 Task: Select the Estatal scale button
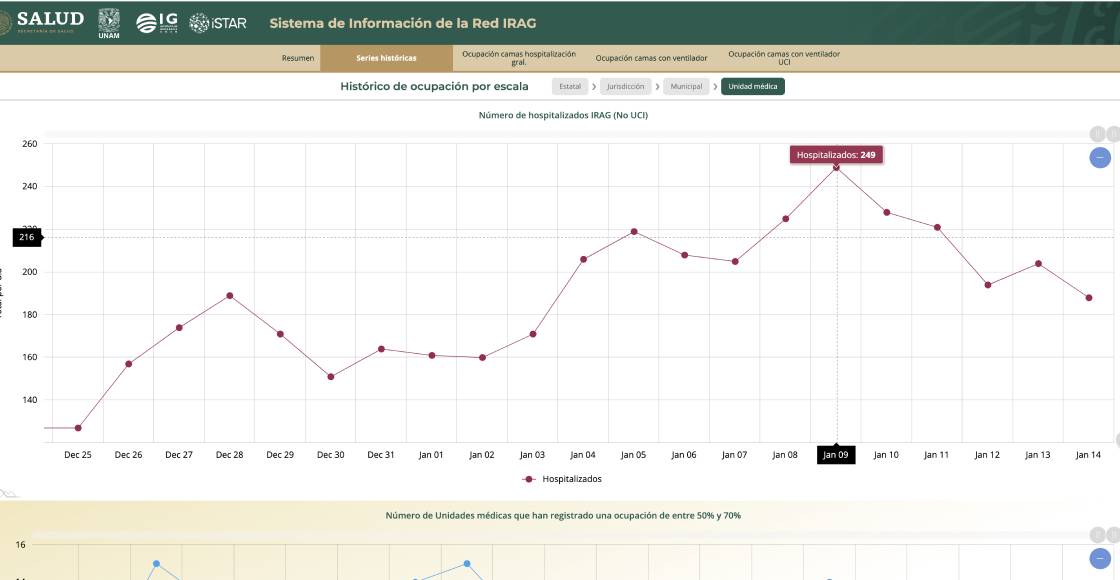pos(570,86)
